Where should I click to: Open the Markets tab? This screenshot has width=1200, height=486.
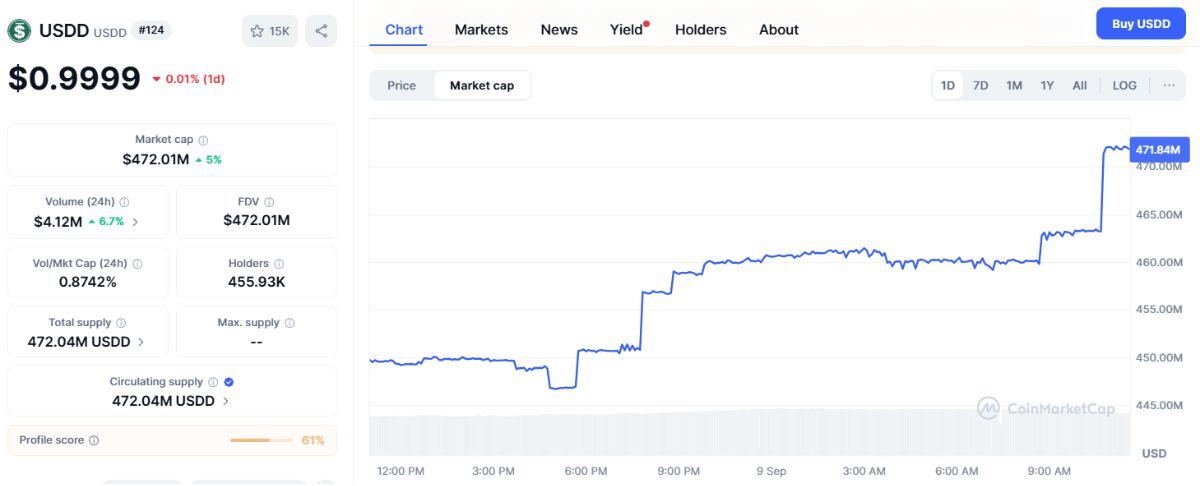[x=481, y=29]
